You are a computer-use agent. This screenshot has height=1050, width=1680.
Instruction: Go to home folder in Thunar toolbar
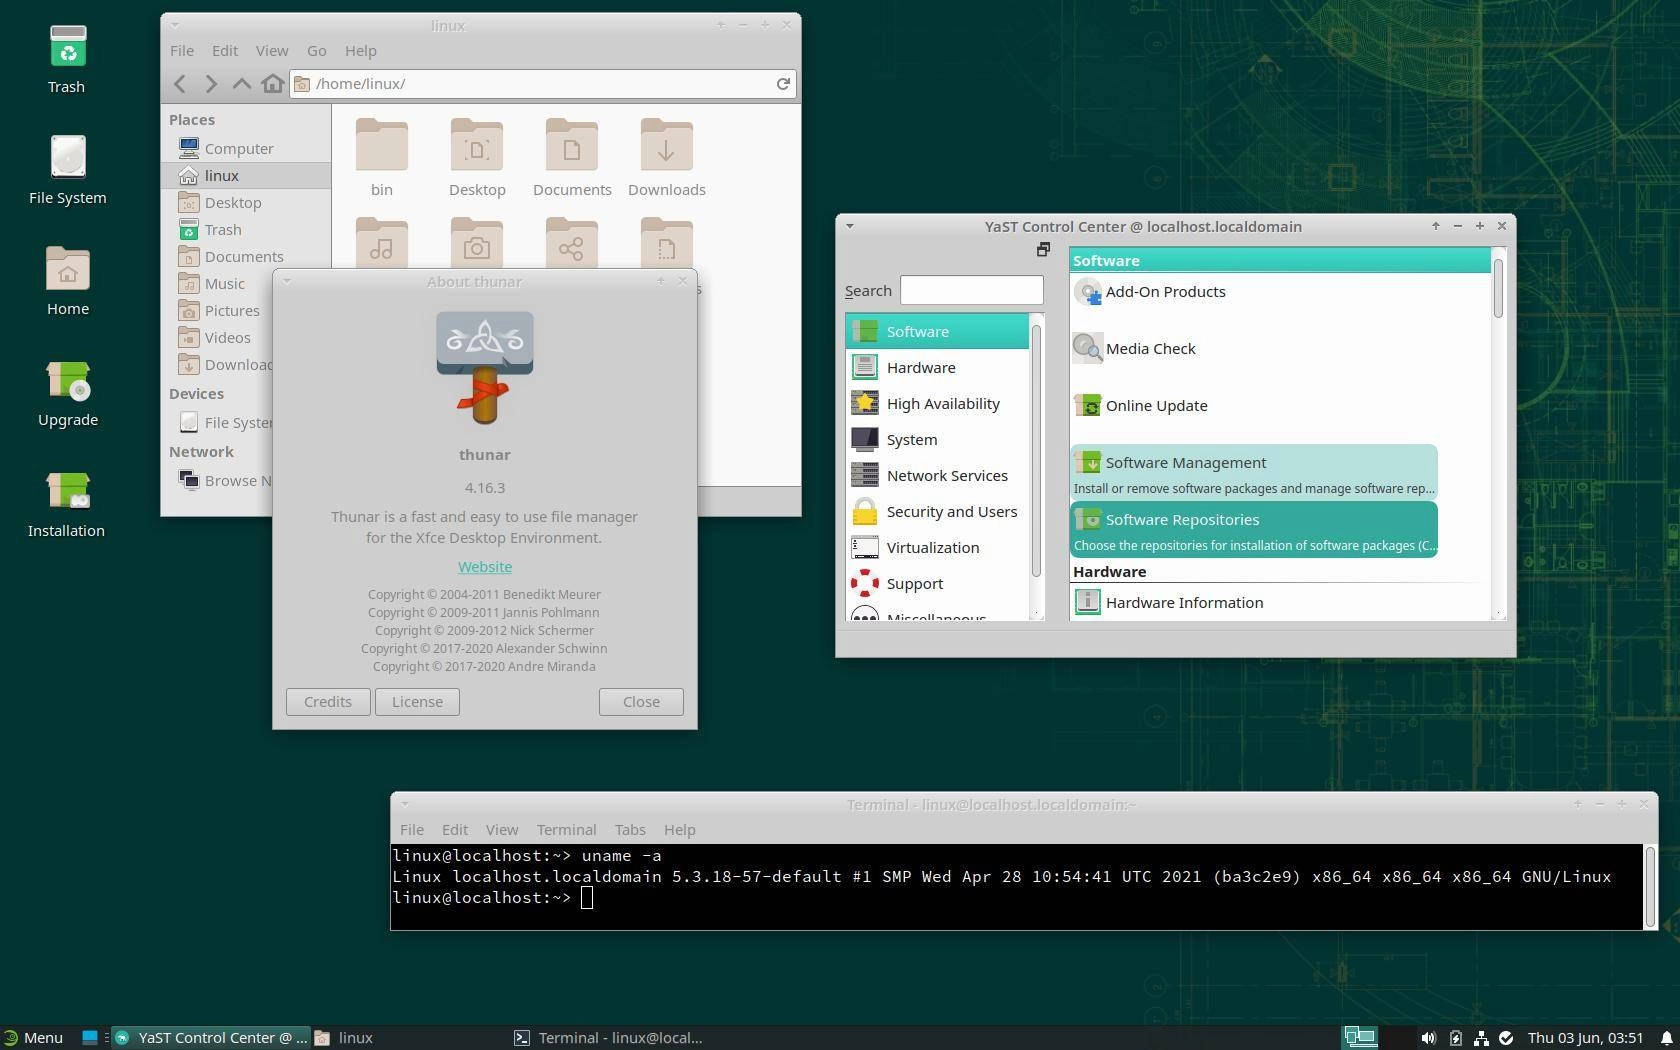click(272, 84)
